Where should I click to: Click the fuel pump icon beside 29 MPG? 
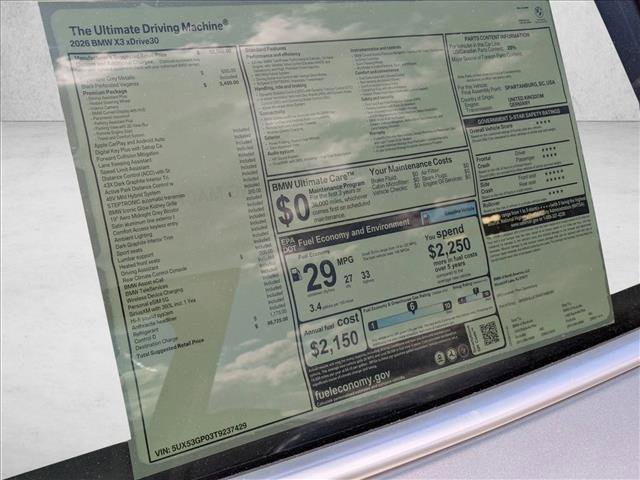click(x=296, y=274)
